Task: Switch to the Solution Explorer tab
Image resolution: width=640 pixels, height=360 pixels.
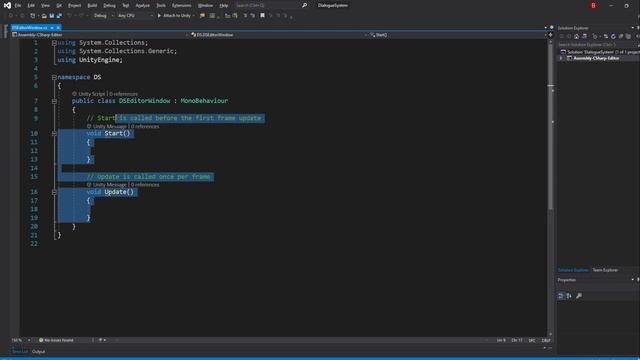Action: click(x=573, y=270)
